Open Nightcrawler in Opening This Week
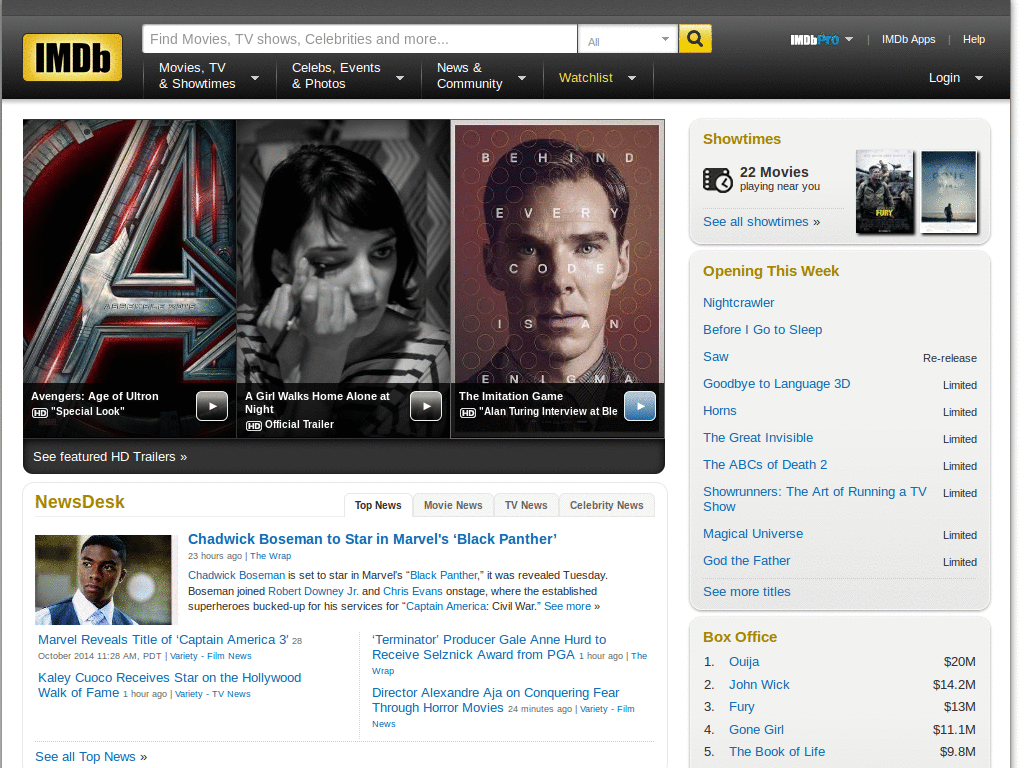Image resolution: width=1024 pixels, height=768 pixels. 739,303
